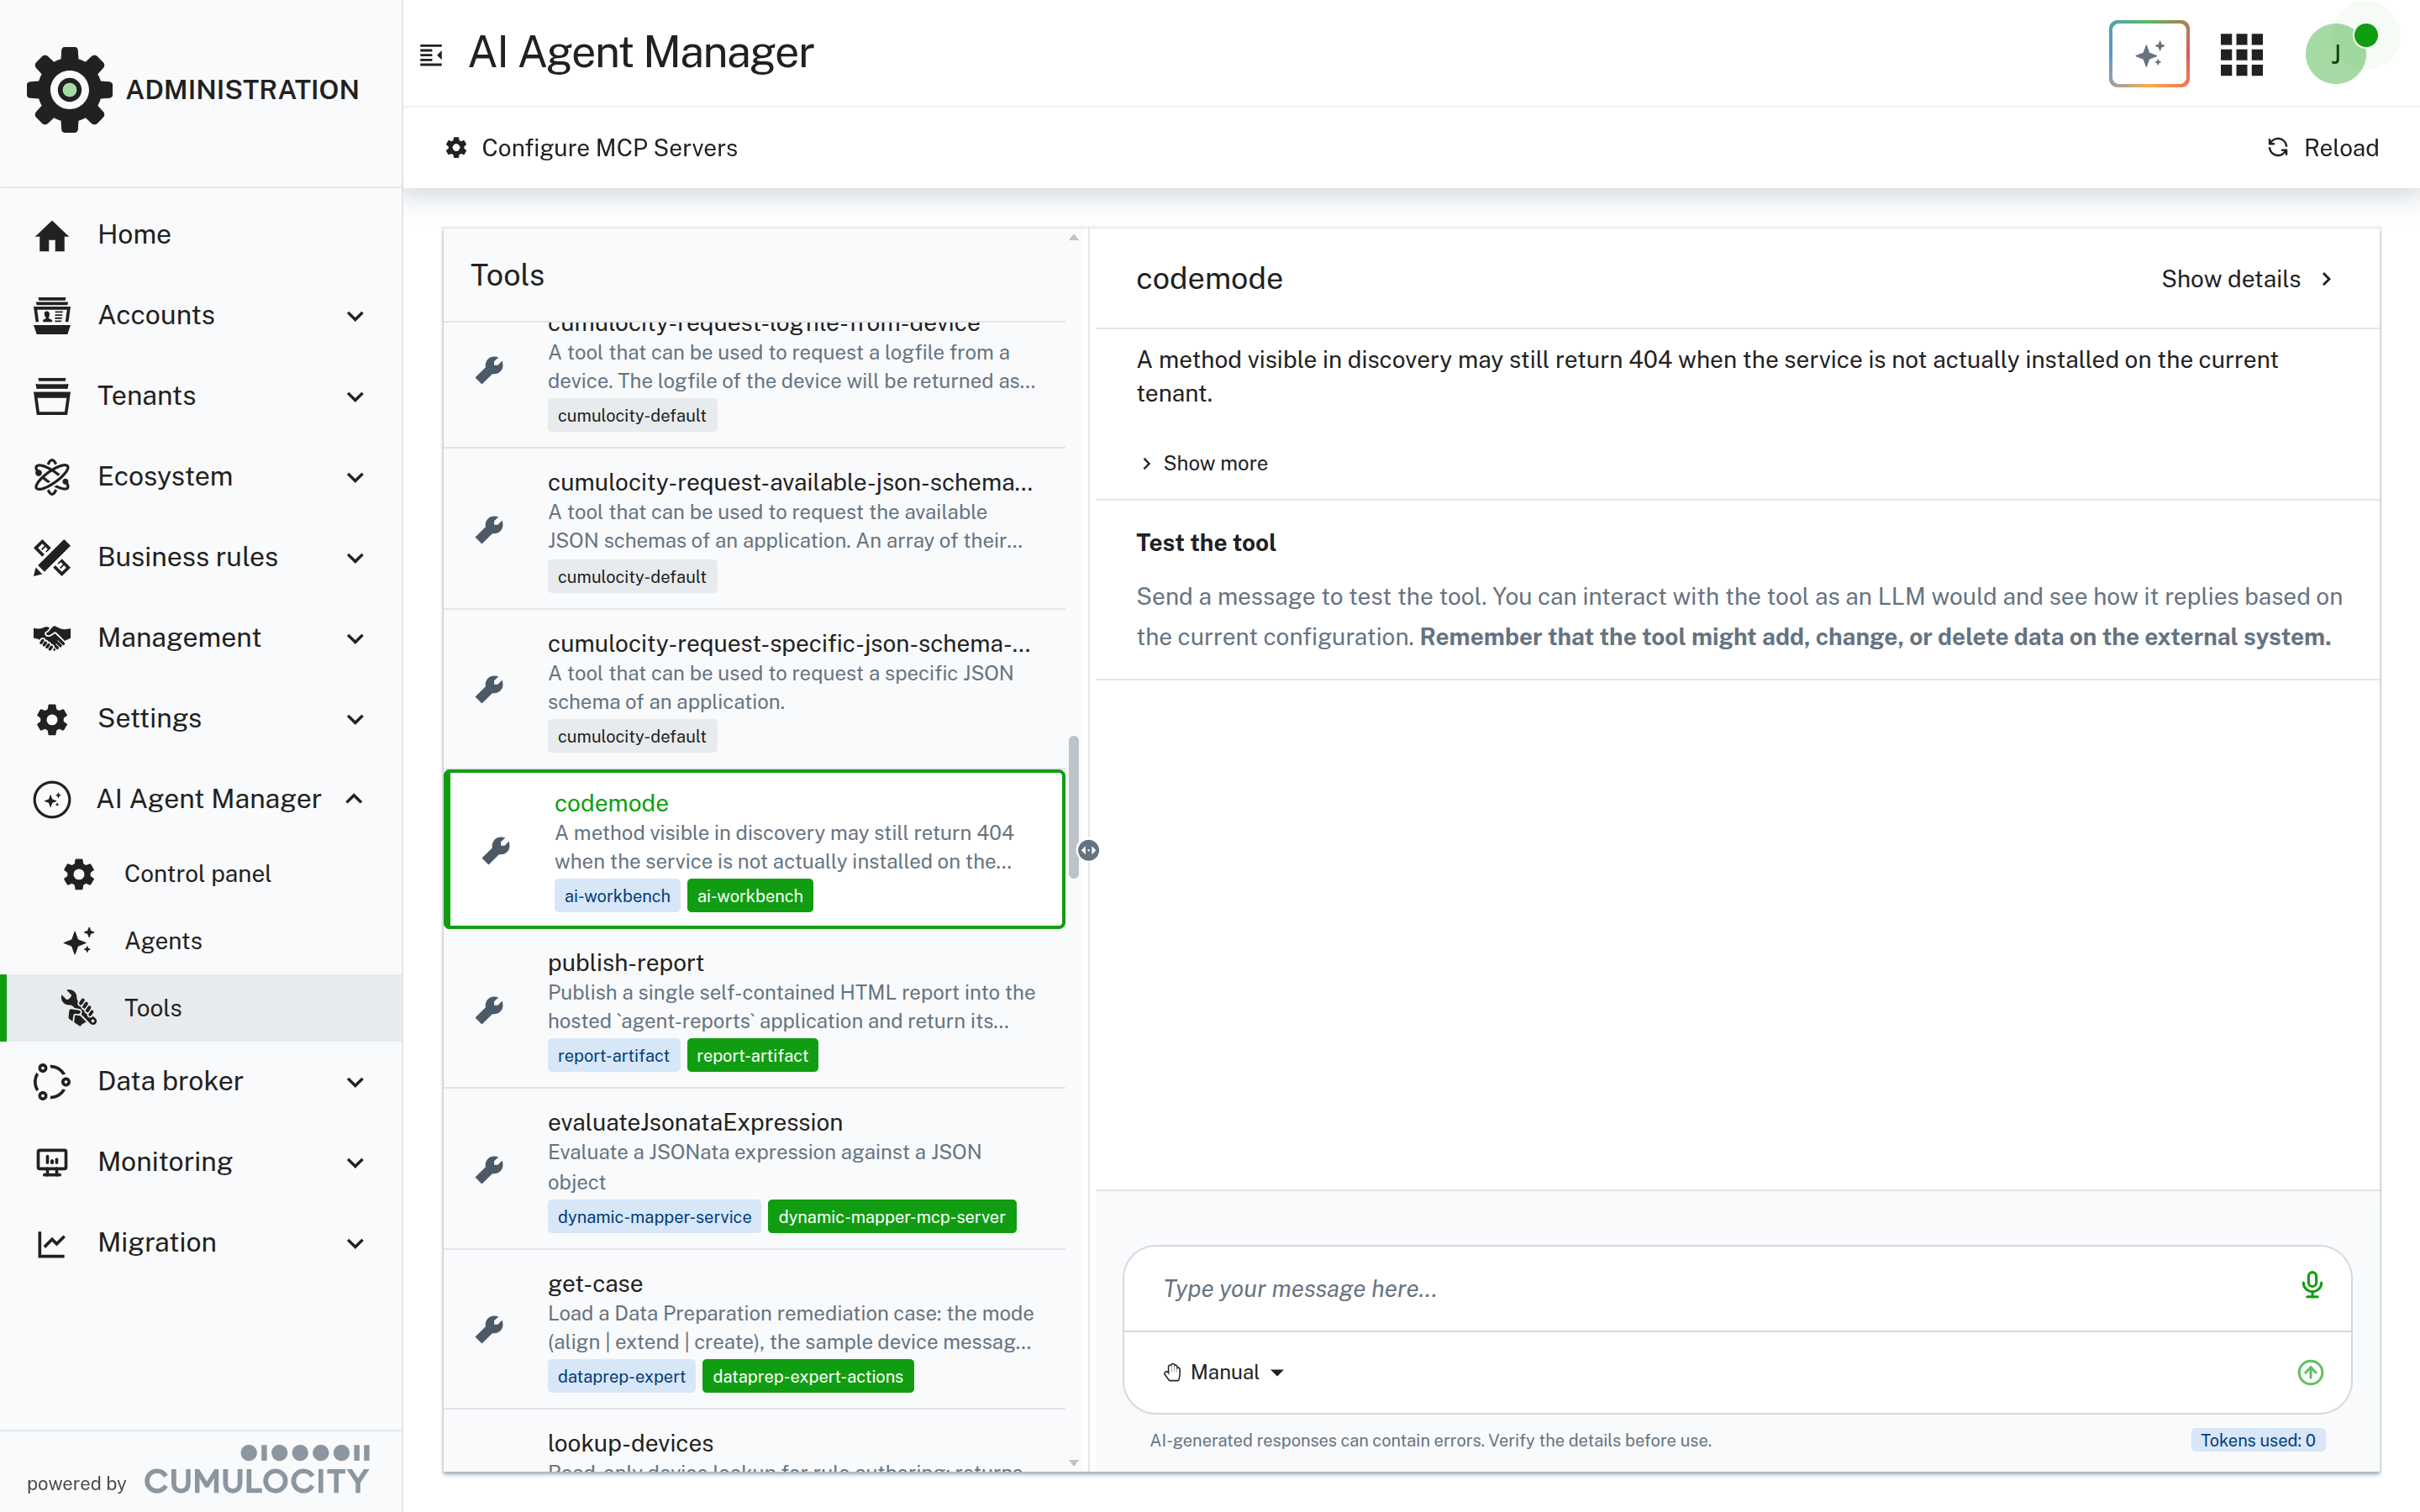The image size is (2420, 1512).
Task: Send the message with the arrow icon
Action: 2310,1372
